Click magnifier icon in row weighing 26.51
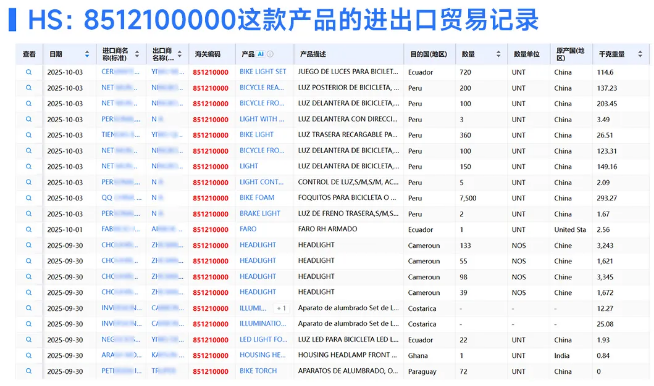654x386 pixels. [x=29, y=135]
